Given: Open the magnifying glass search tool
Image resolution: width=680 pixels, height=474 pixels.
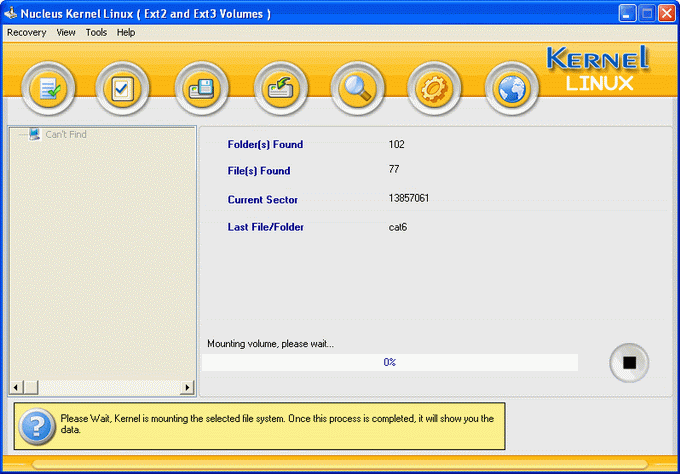Looking at the screenshot, I should (357, 88).
